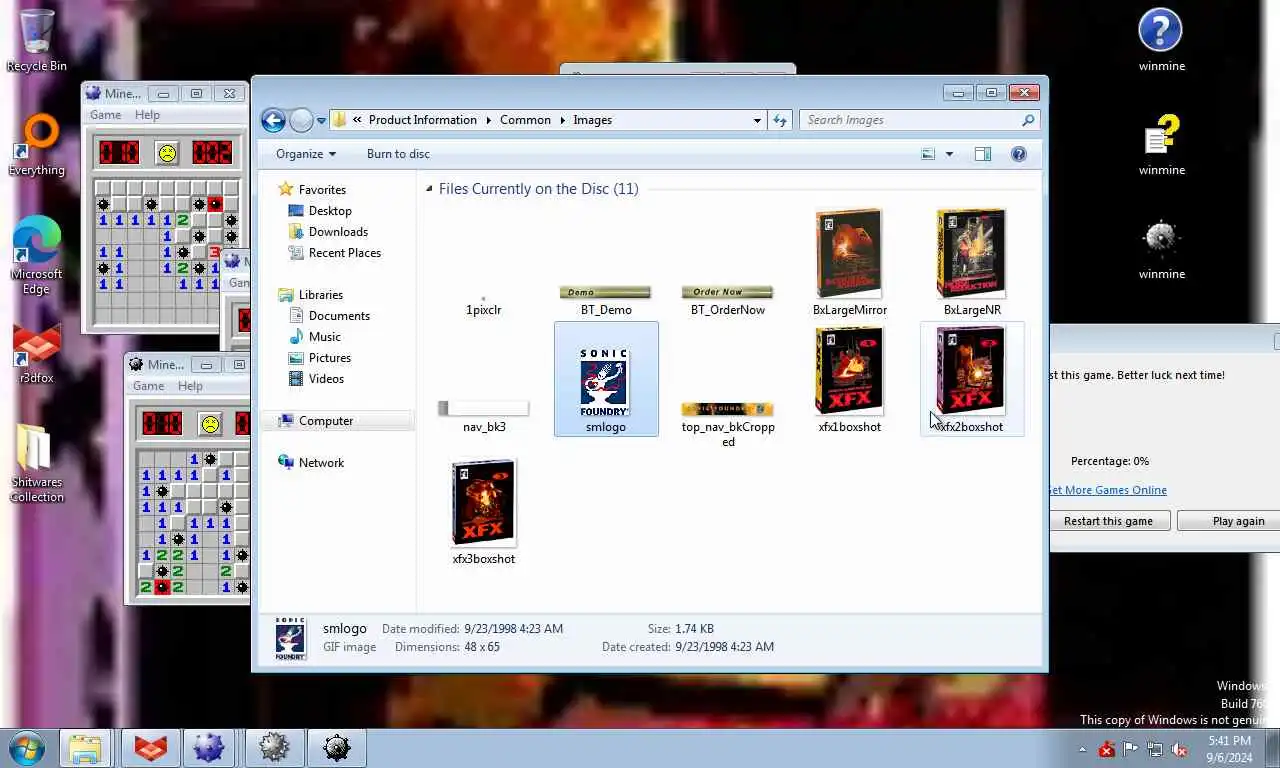Open Explorer help button
Viewport: 1280px width, 768px height.
click(1019, 154)
